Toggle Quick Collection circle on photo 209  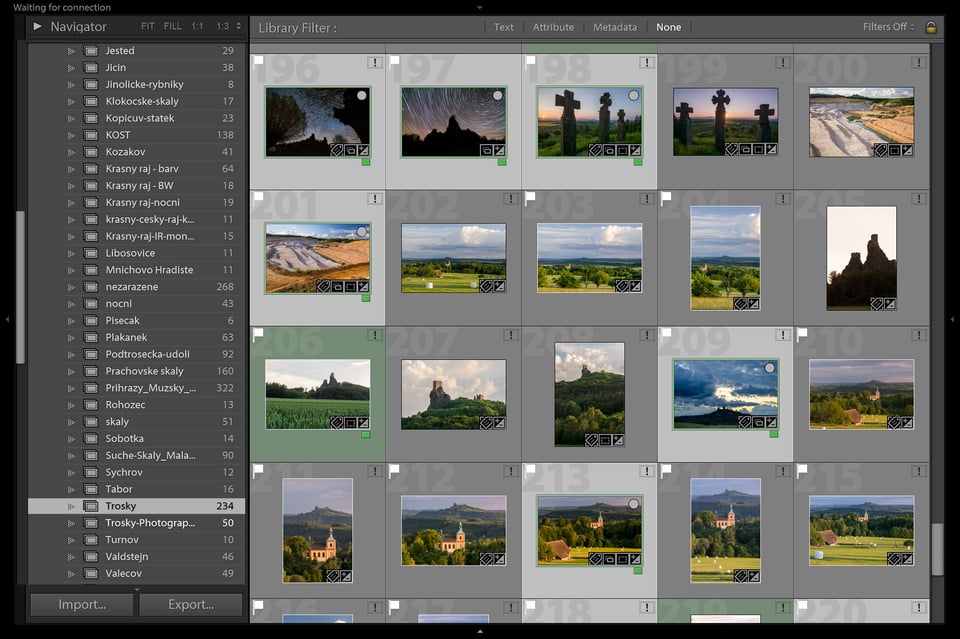pyautogui.click(x=770, y=368)
